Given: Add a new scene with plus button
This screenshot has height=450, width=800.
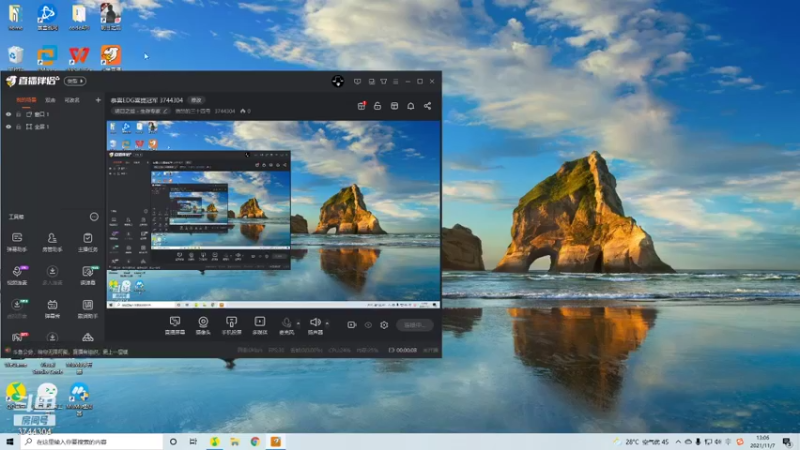Looking at the screenshot, I should tap(98, 100).
